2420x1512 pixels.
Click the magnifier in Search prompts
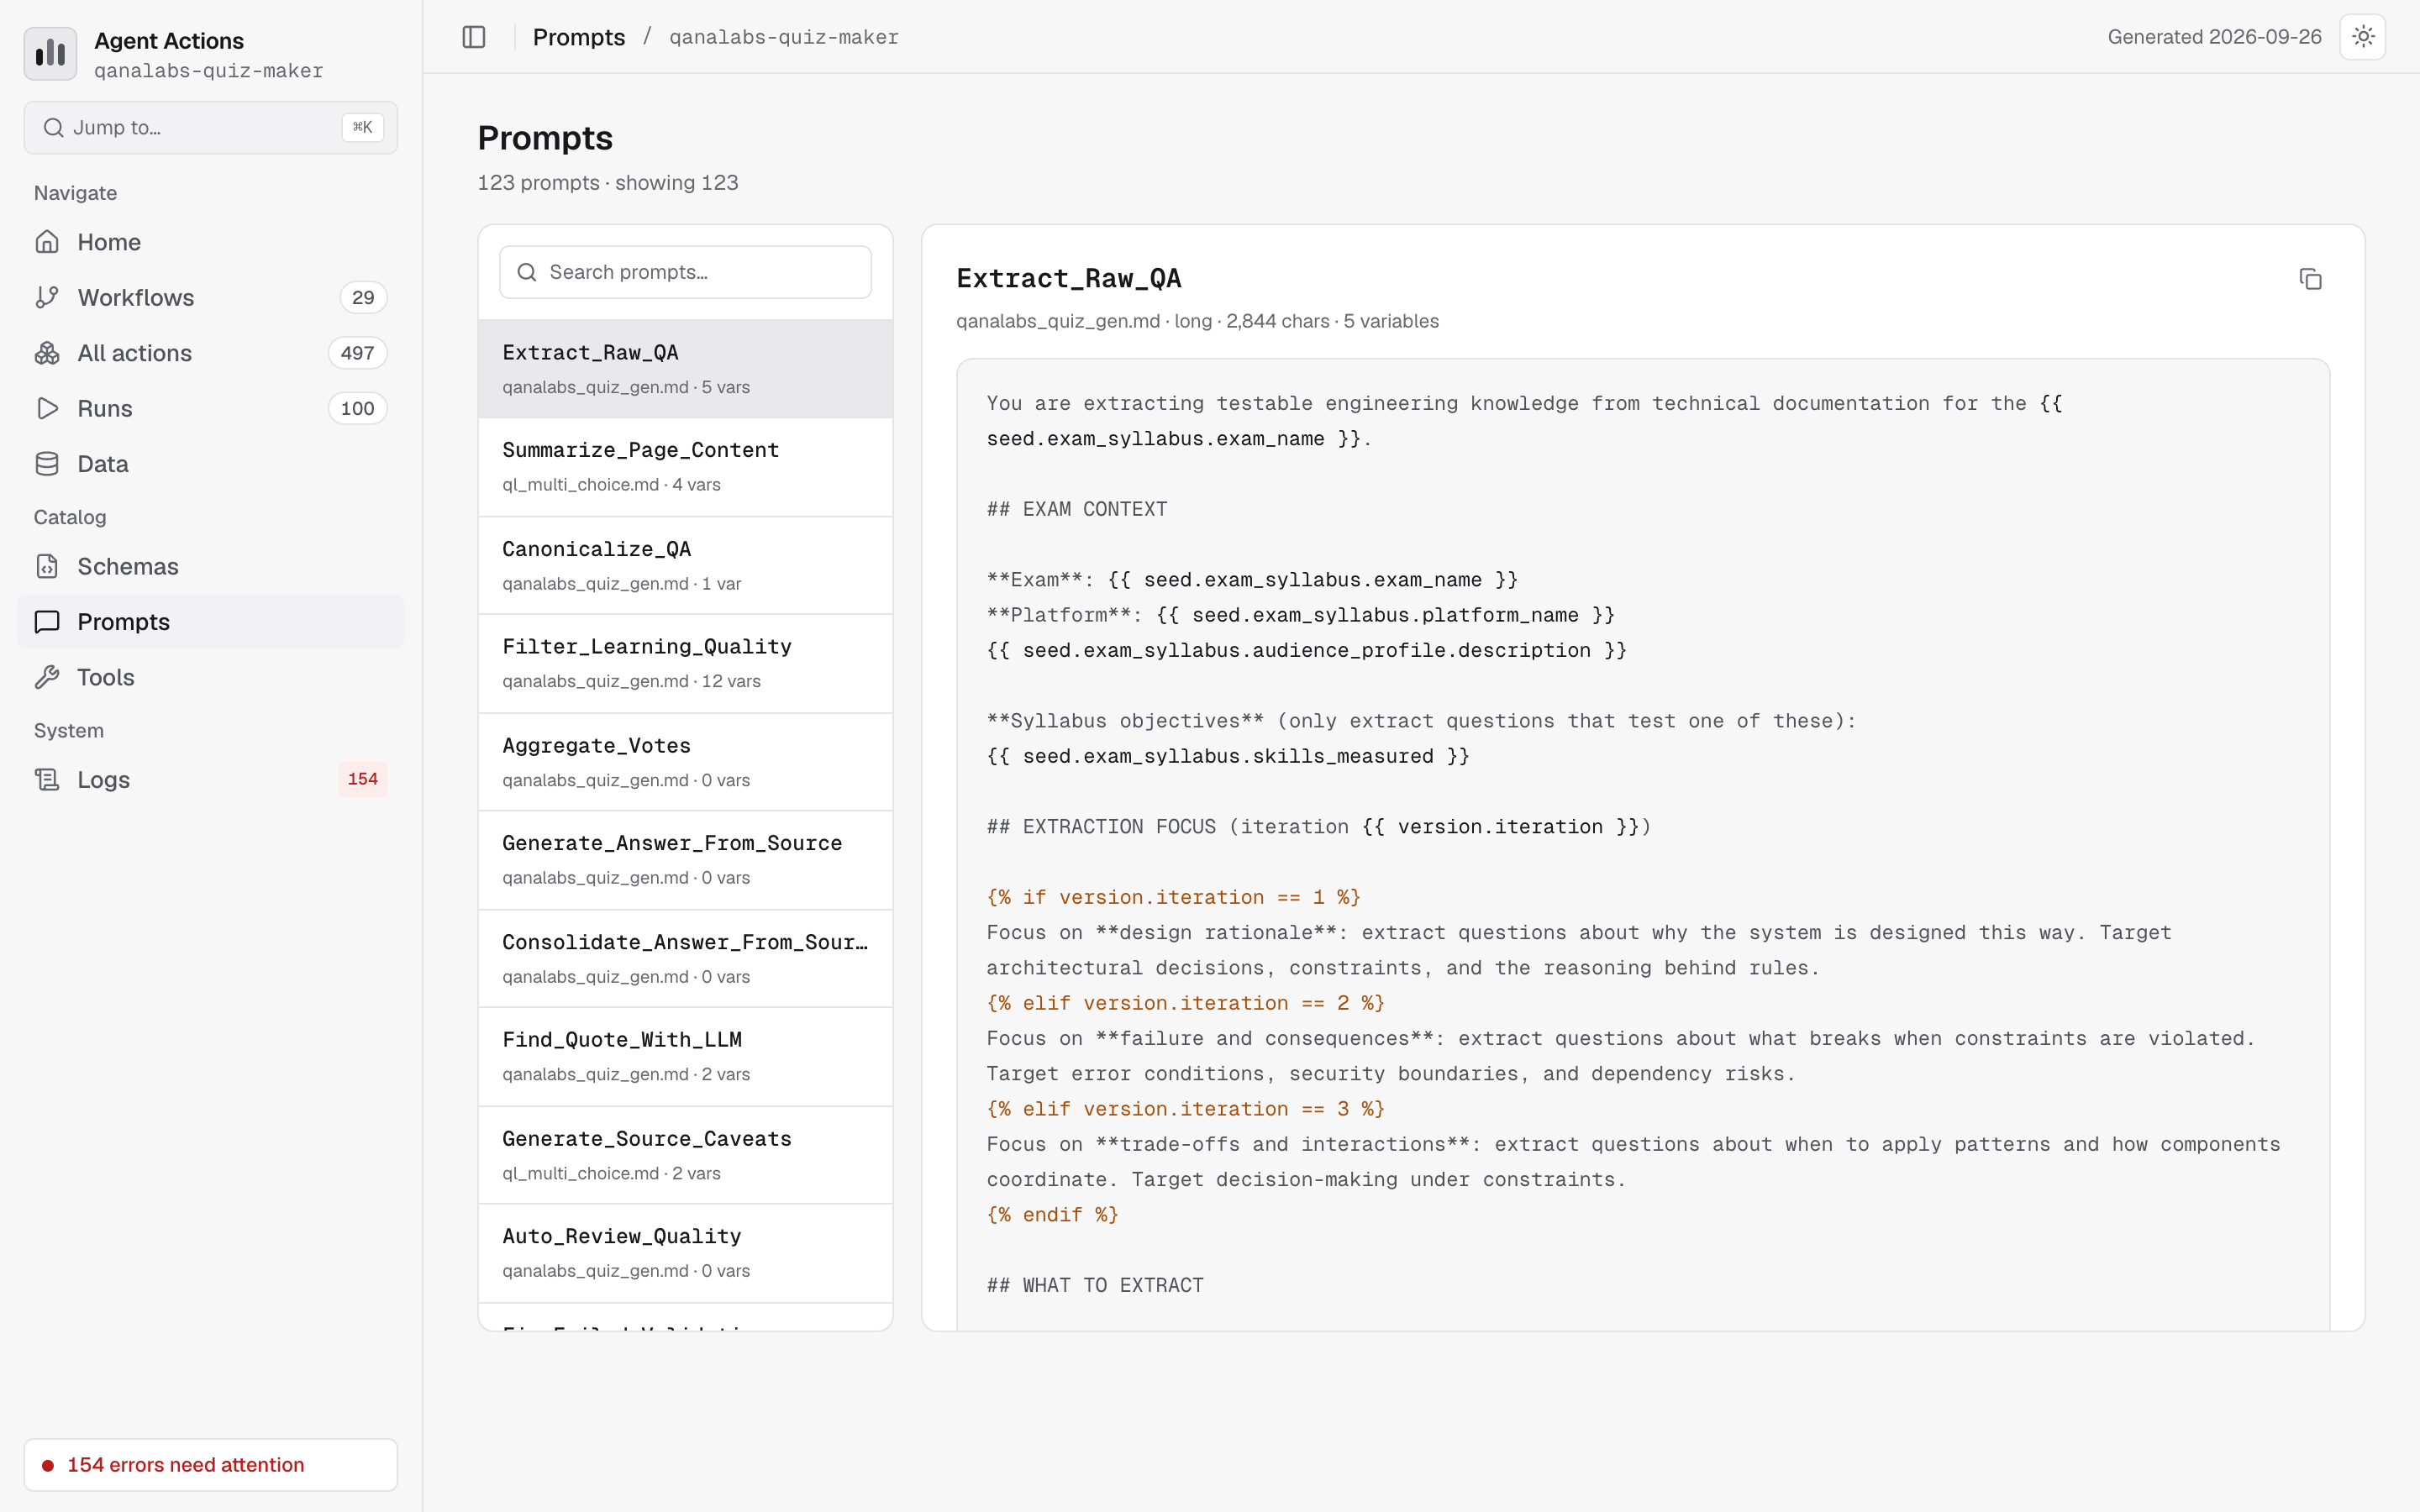tap(527, 272)
